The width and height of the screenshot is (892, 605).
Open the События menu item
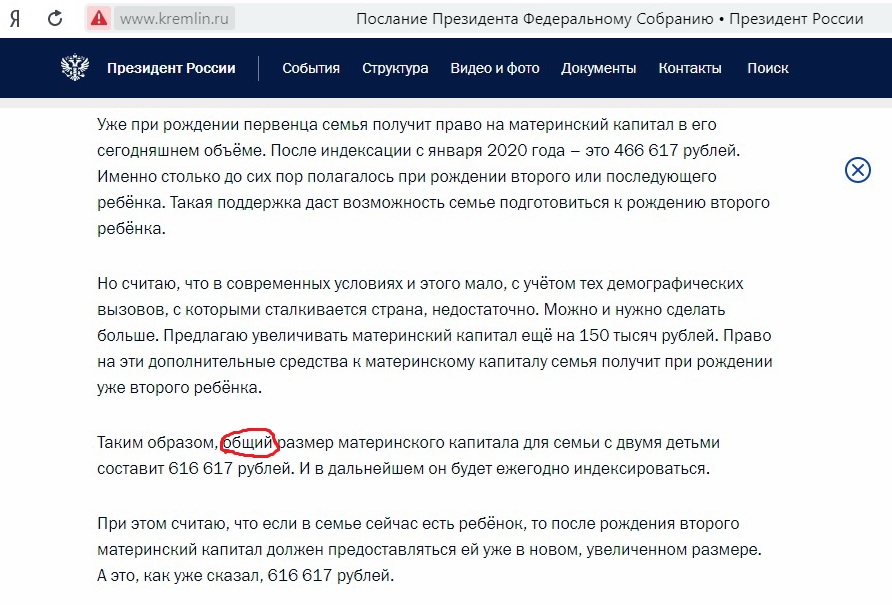tap(311, 68)
